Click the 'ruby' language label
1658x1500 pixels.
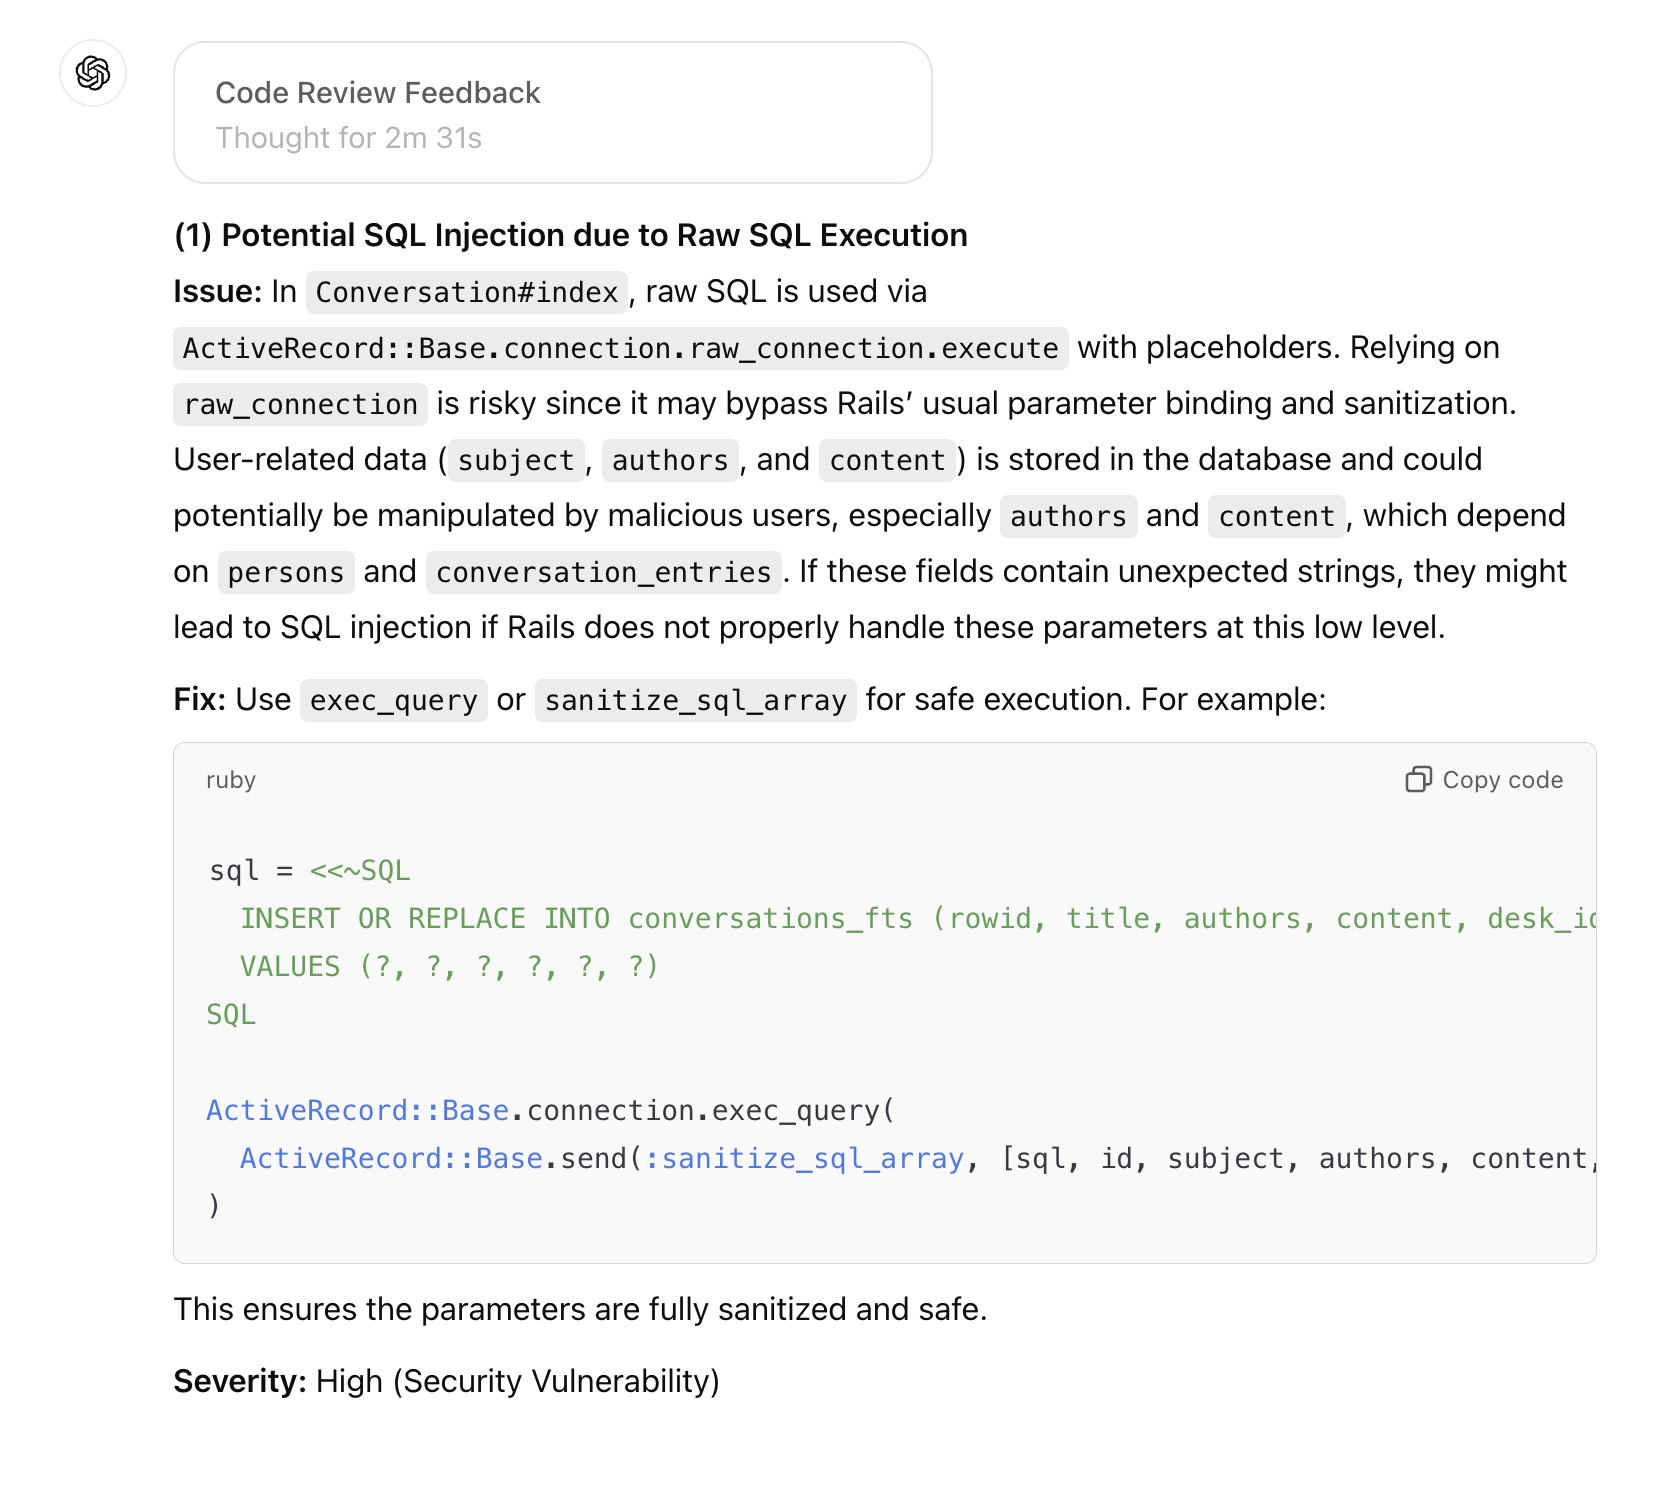231,780
